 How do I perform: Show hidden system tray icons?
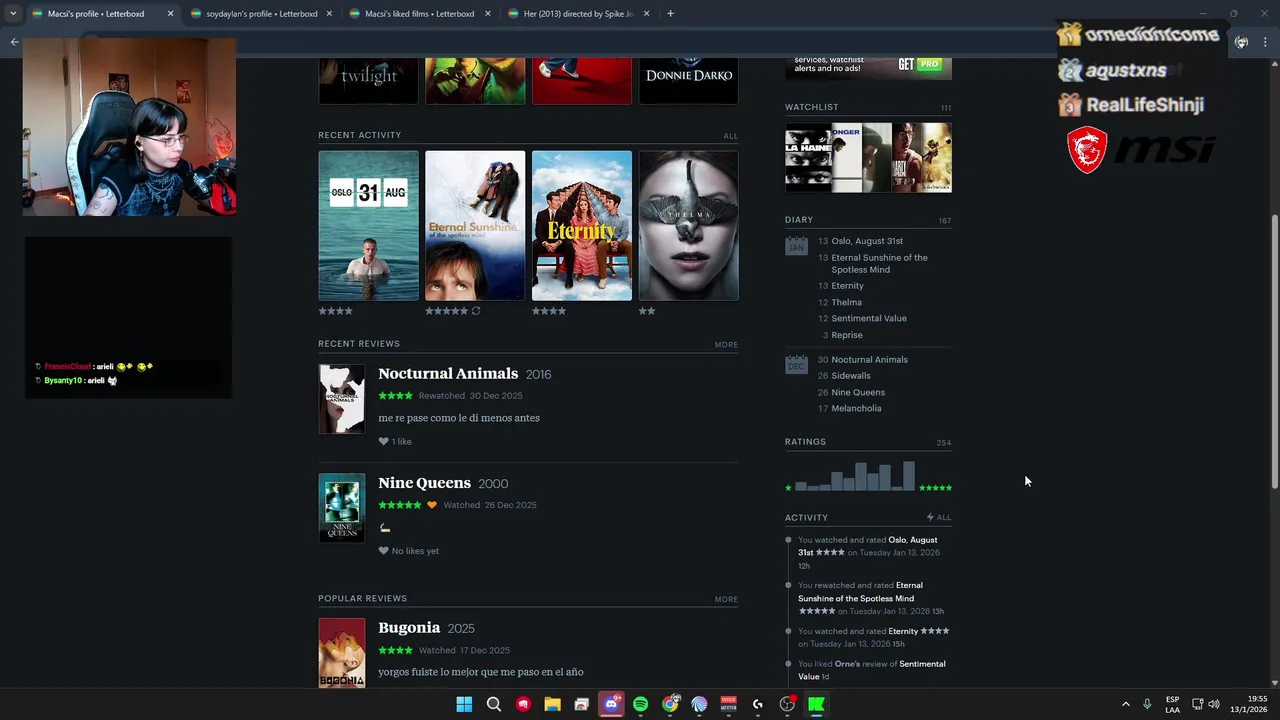coord(1125,704)
